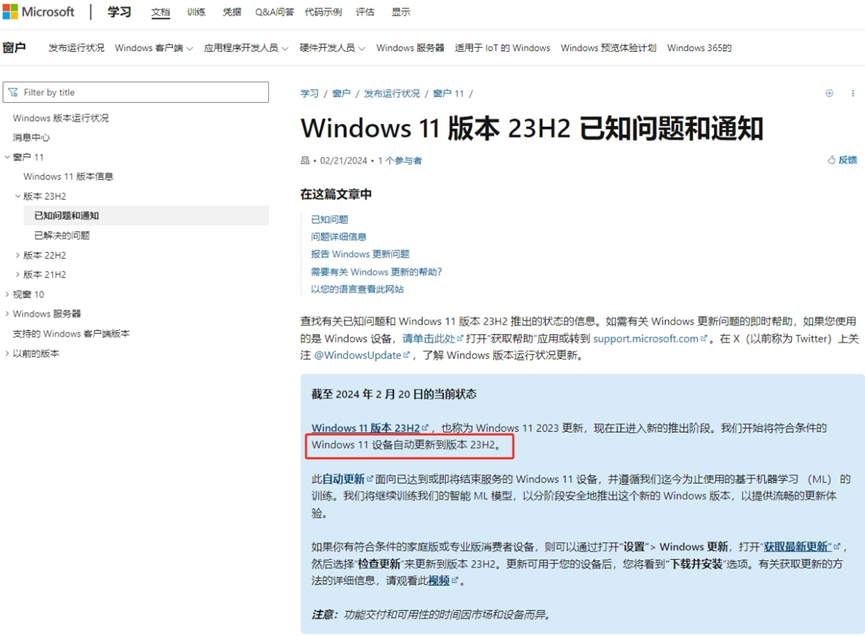Image resolution: width=865 pixels, height=636 pixels.
Task: Select Windows 版本运行状况 in the sidebar
Action: [61, 118]
